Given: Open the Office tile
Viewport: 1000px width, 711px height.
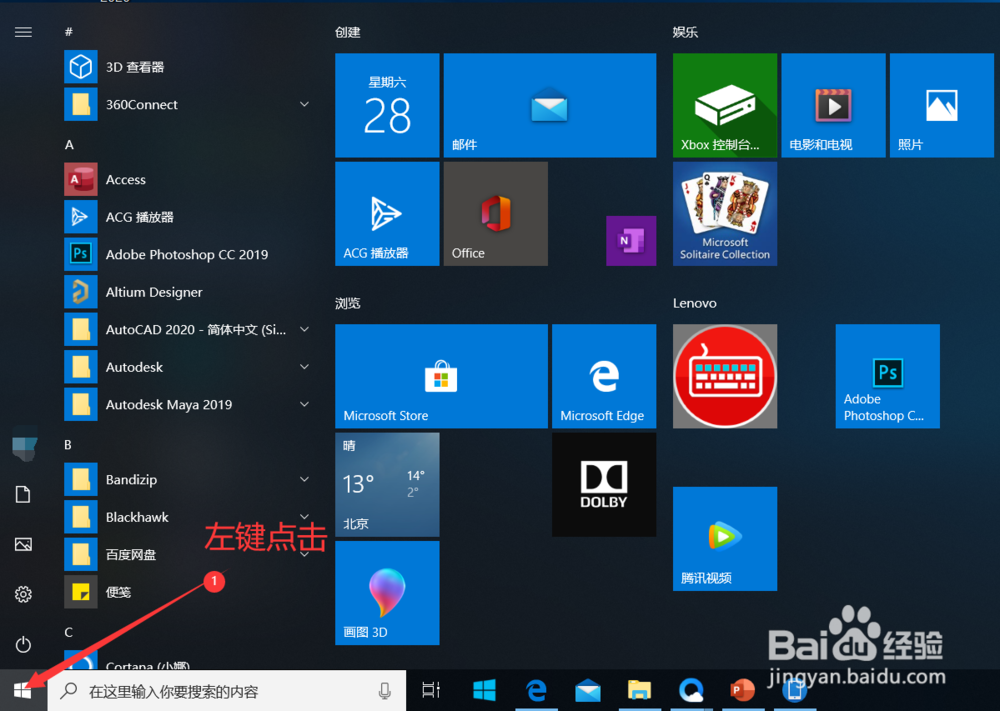Looking at the screenshot, I should tap(496, 214).
